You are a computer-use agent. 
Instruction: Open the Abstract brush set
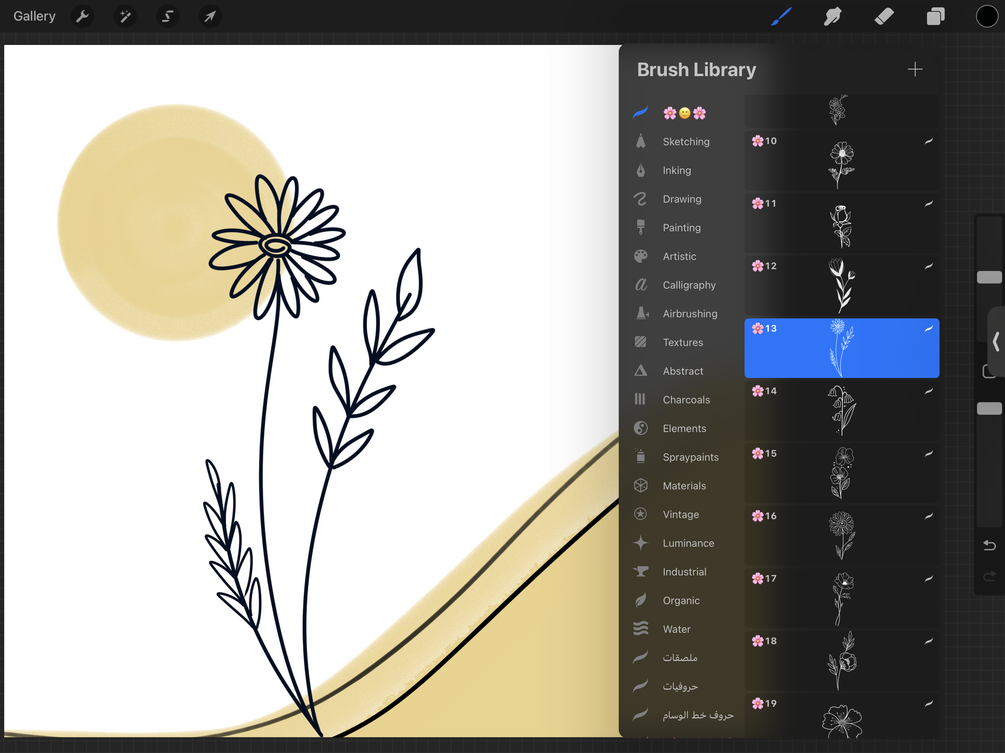(683, 371)
